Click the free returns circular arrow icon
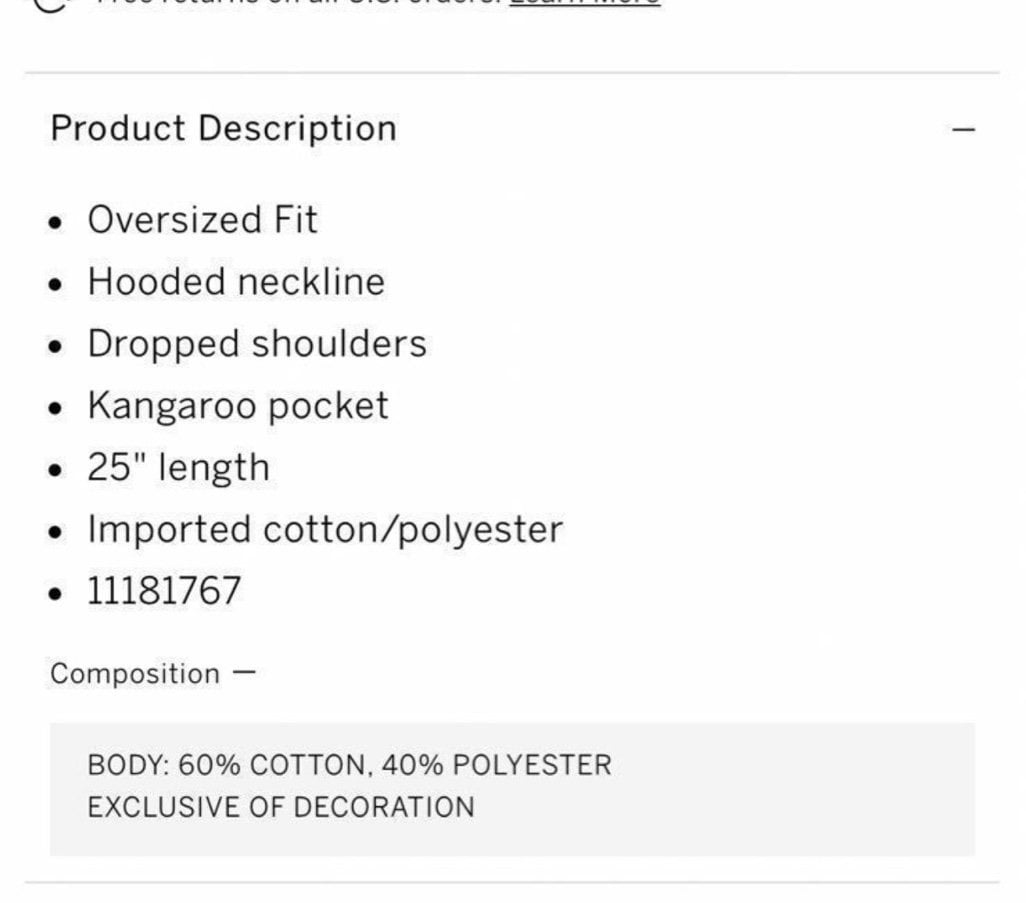This screenshot has width=1026, height=903. pyautogui.click(x=50, y=4)
